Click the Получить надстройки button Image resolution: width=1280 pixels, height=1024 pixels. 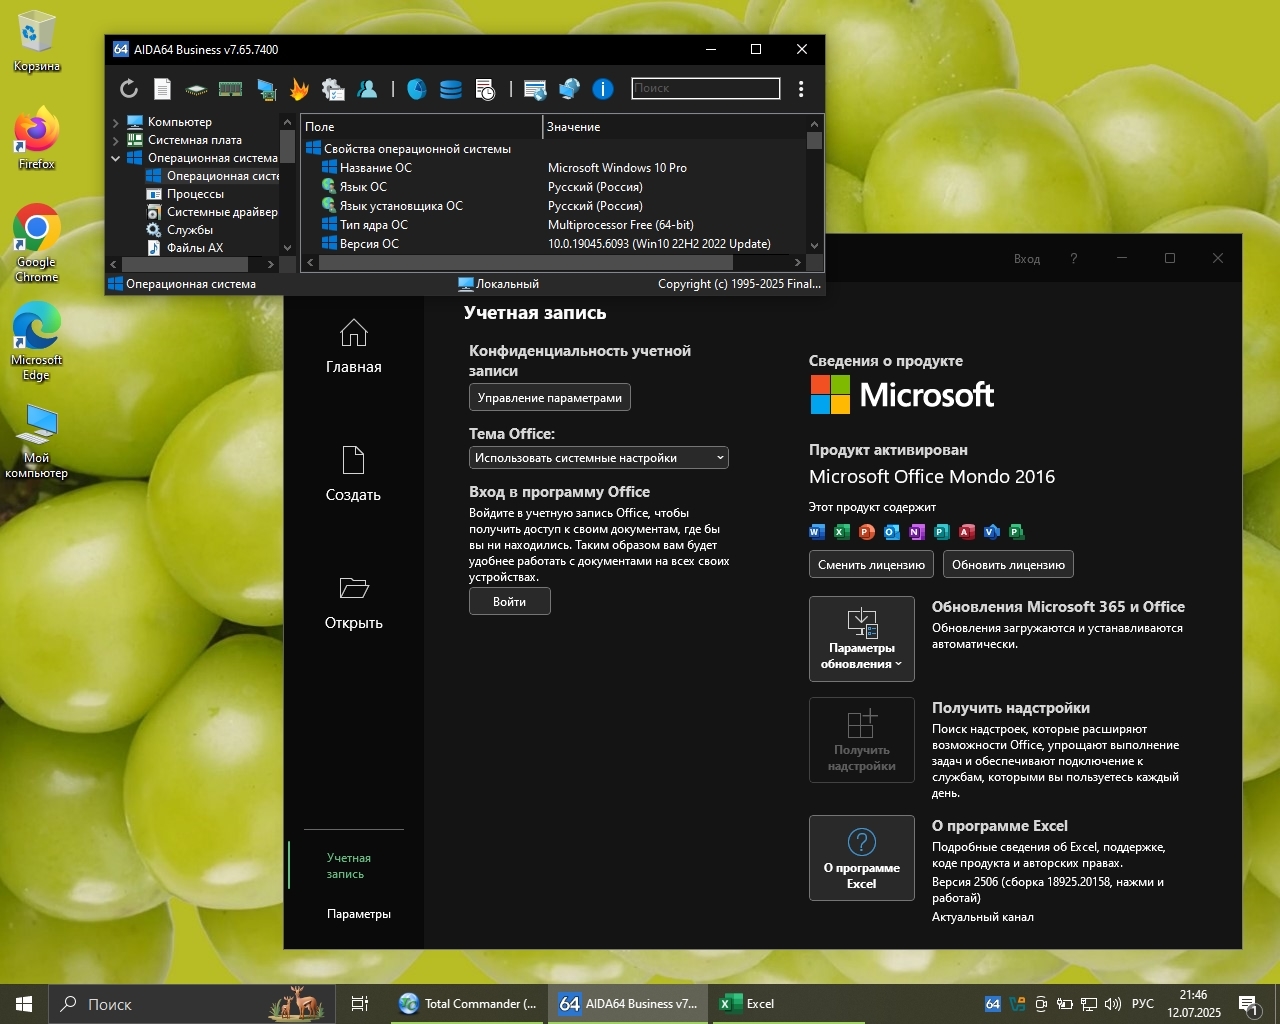[x=862, y=740]
